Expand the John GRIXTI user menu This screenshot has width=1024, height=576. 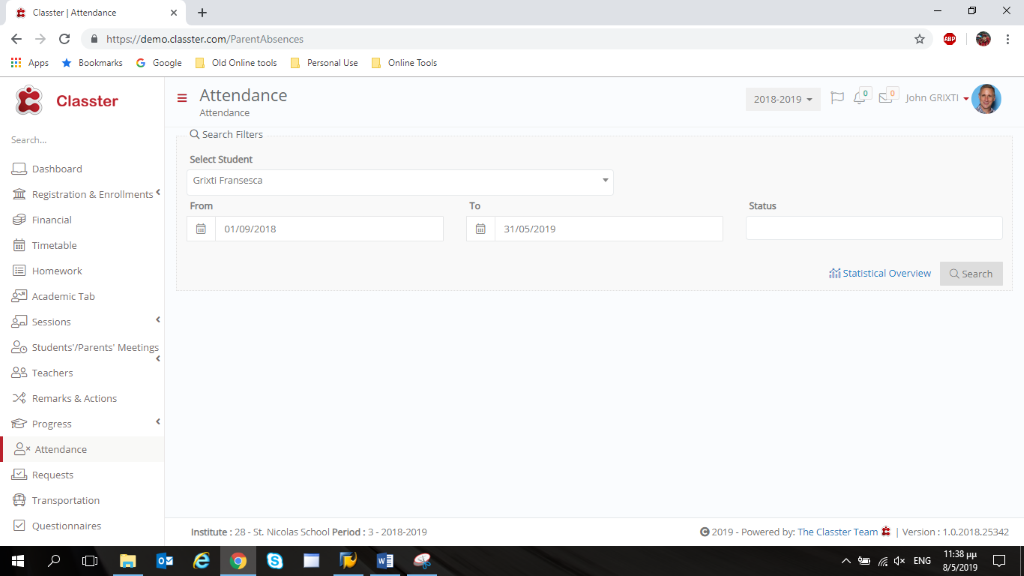tap(937, 98)
